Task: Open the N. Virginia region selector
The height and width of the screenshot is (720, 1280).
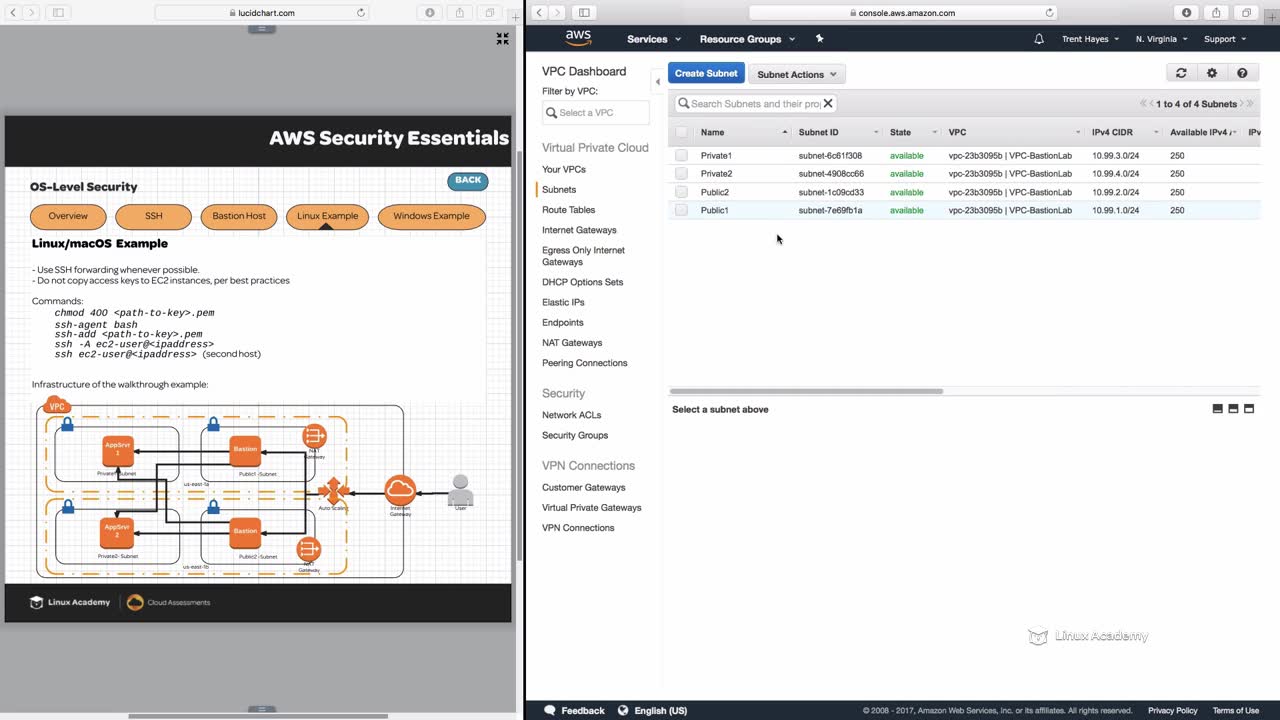Action: [1161, 39]
